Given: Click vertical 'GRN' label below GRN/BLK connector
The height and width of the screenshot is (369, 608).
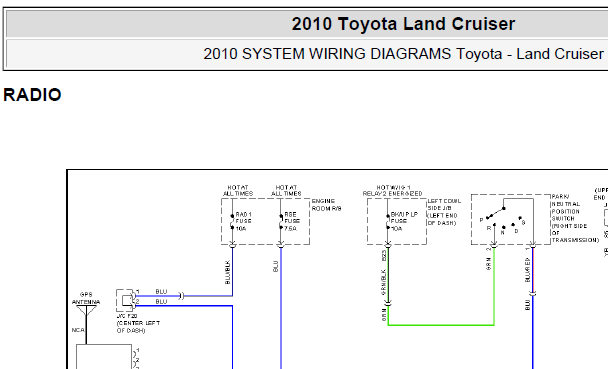Looking at the screenshot, I should coord(384,314).
